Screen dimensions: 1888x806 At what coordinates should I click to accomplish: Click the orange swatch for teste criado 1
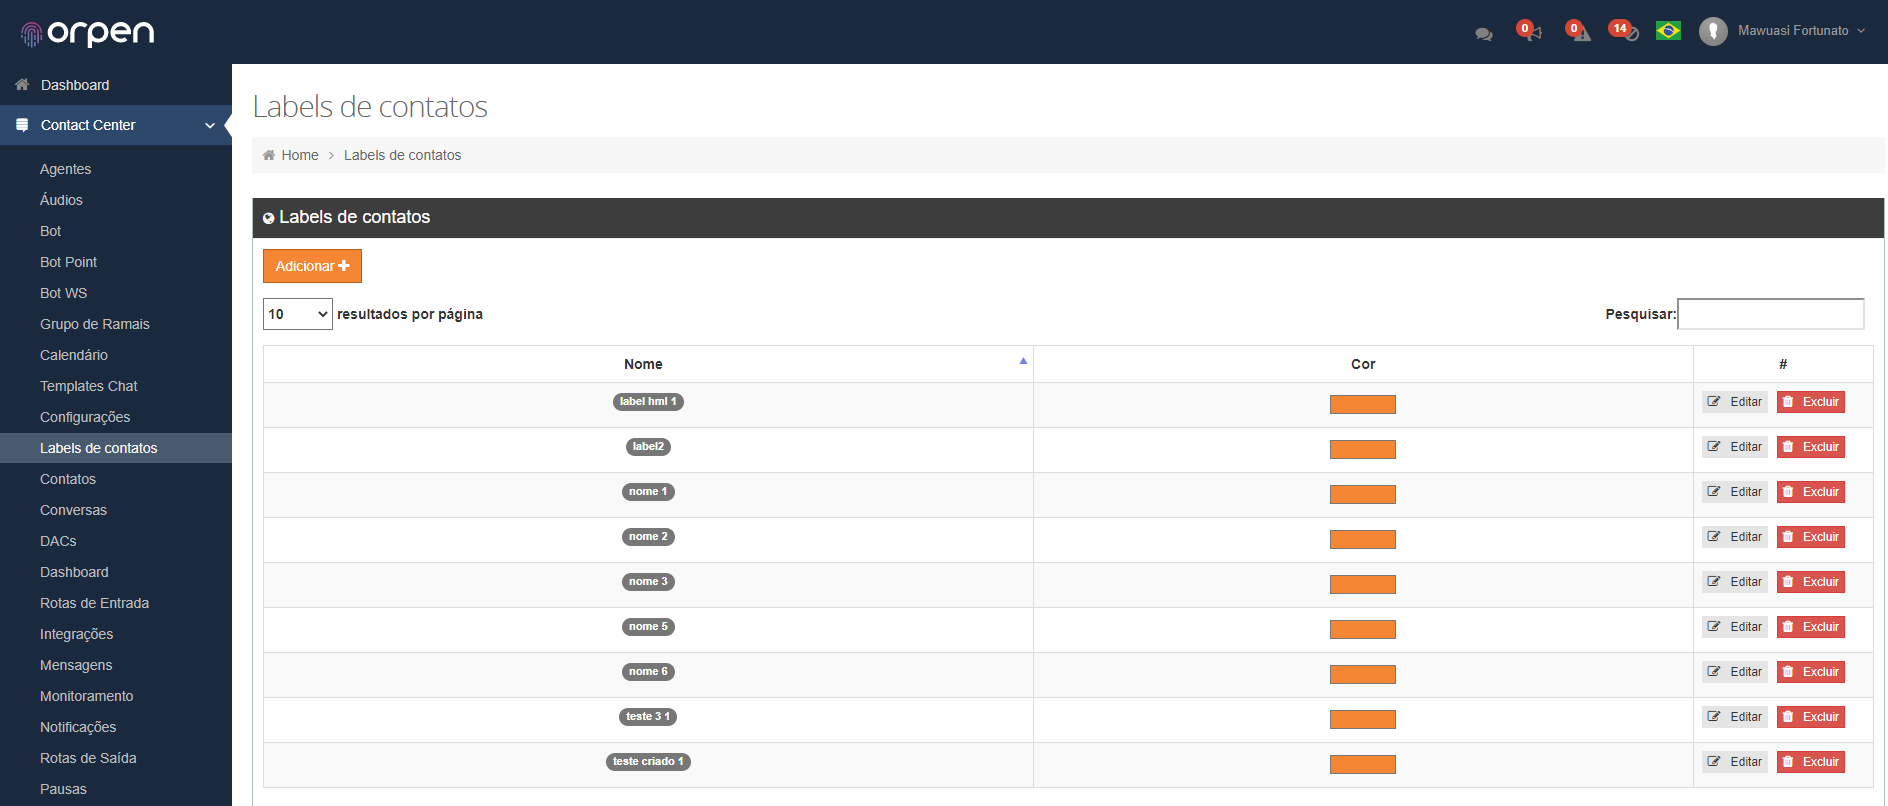point(1363,764)
